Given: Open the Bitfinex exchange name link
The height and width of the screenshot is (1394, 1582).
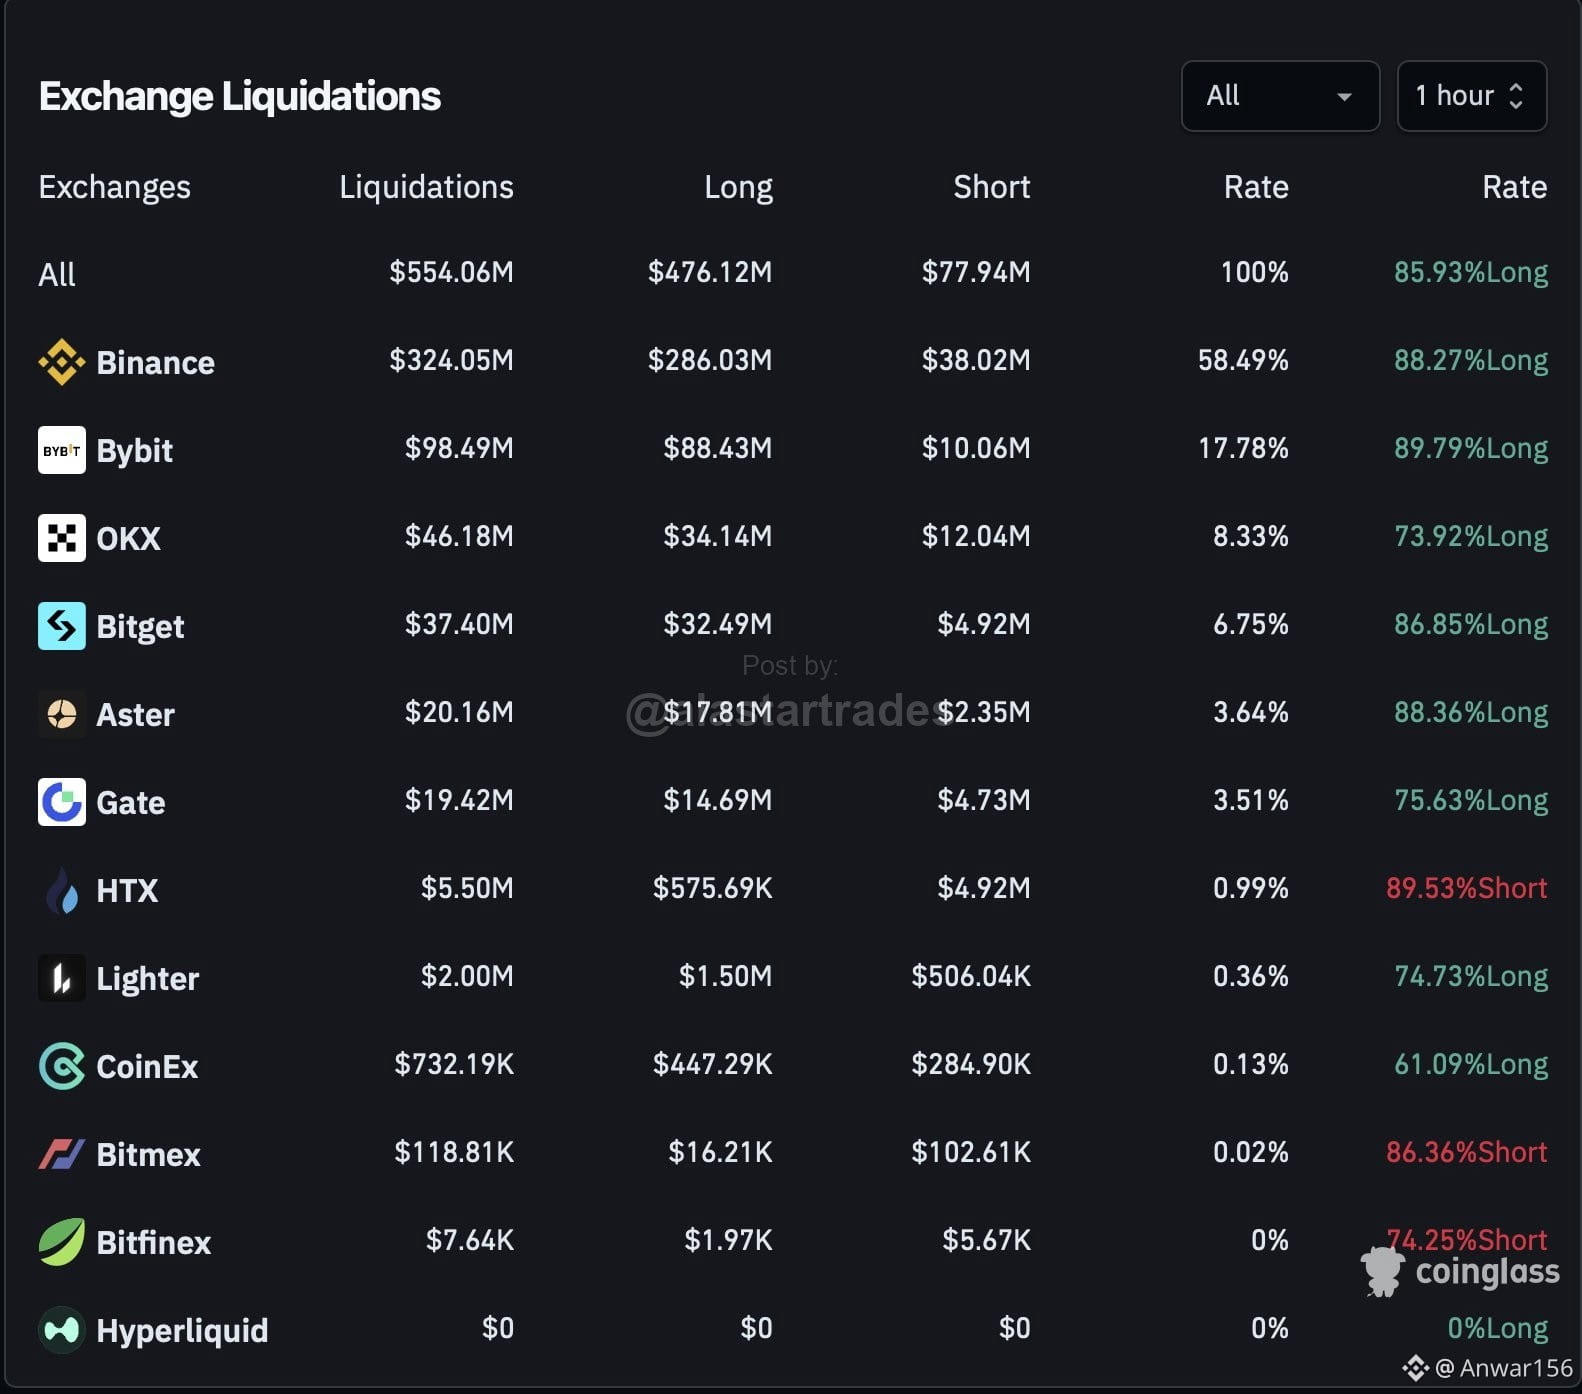Looking at the screenshot, I should pos(153,1242).
